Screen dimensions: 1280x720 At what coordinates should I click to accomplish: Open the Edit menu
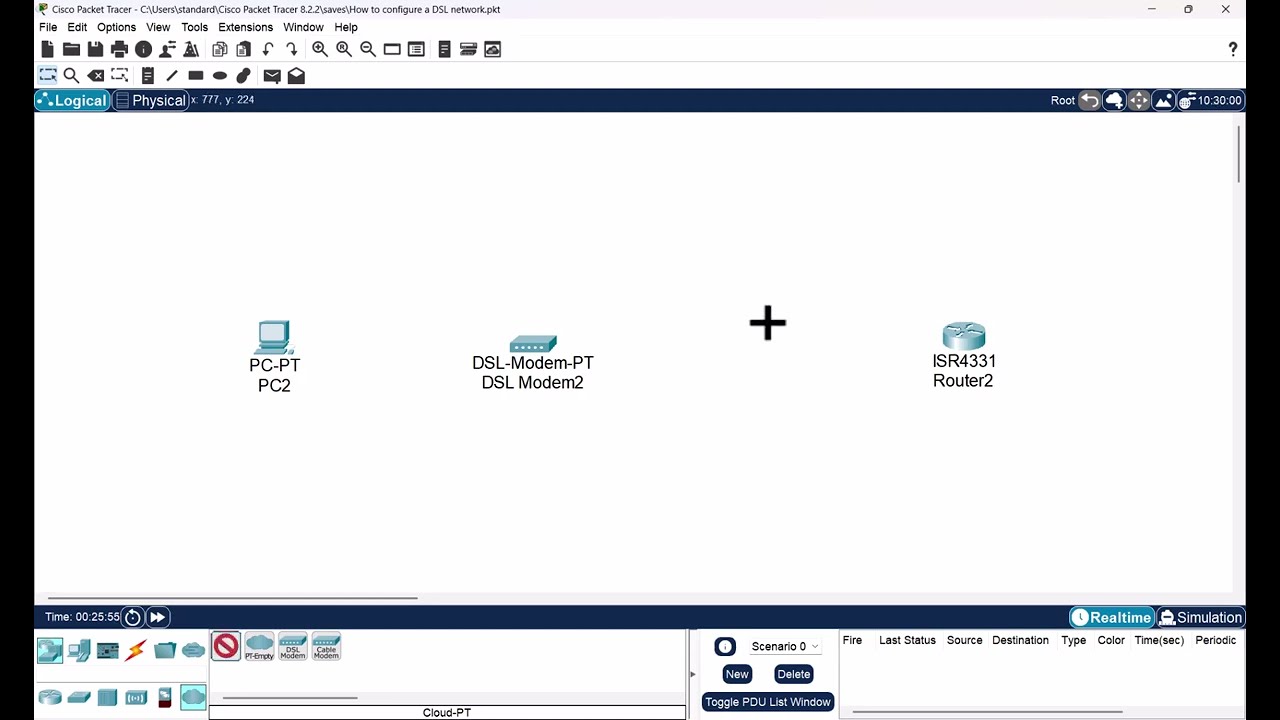[77, 27]
